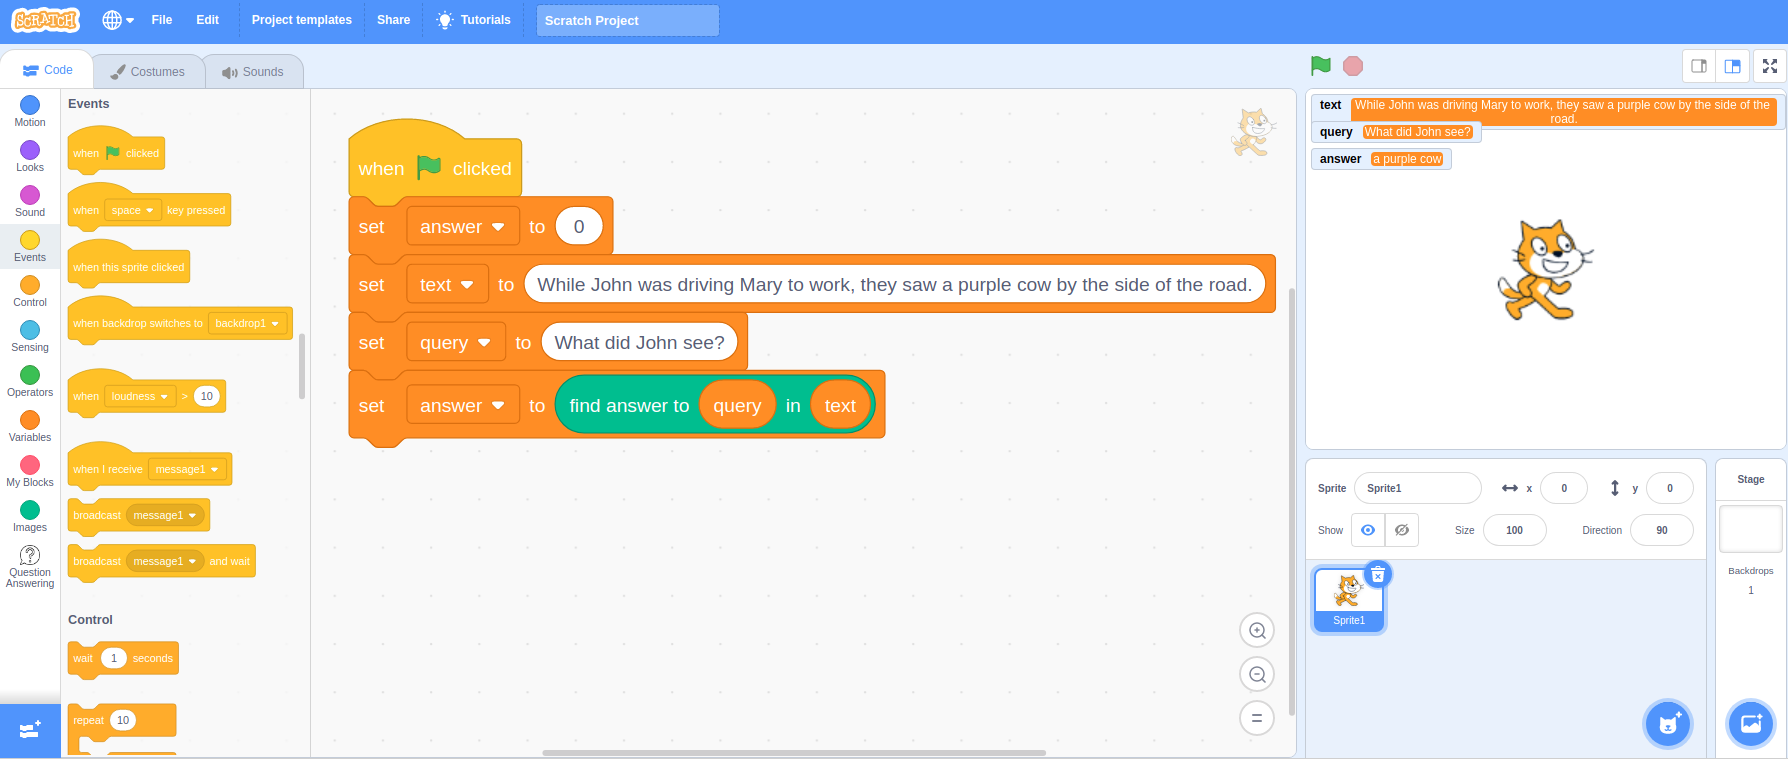The width and height of the screenshot is (1788, 759).
Task: Click the answer variable monitor on stage
Action: 1381,159
